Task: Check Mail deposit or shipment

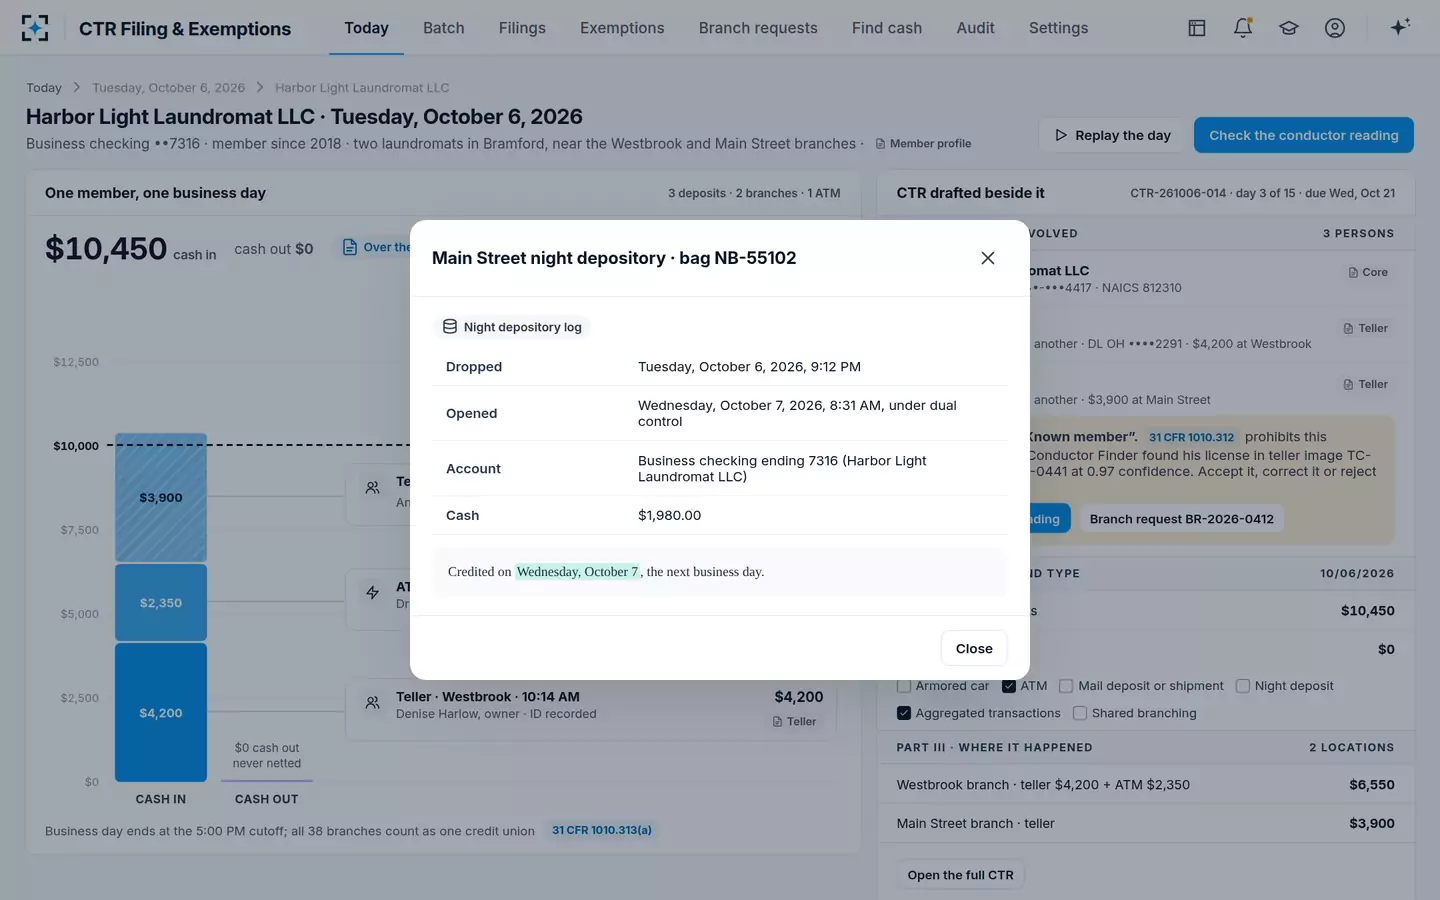Action: coord(1066,686)
